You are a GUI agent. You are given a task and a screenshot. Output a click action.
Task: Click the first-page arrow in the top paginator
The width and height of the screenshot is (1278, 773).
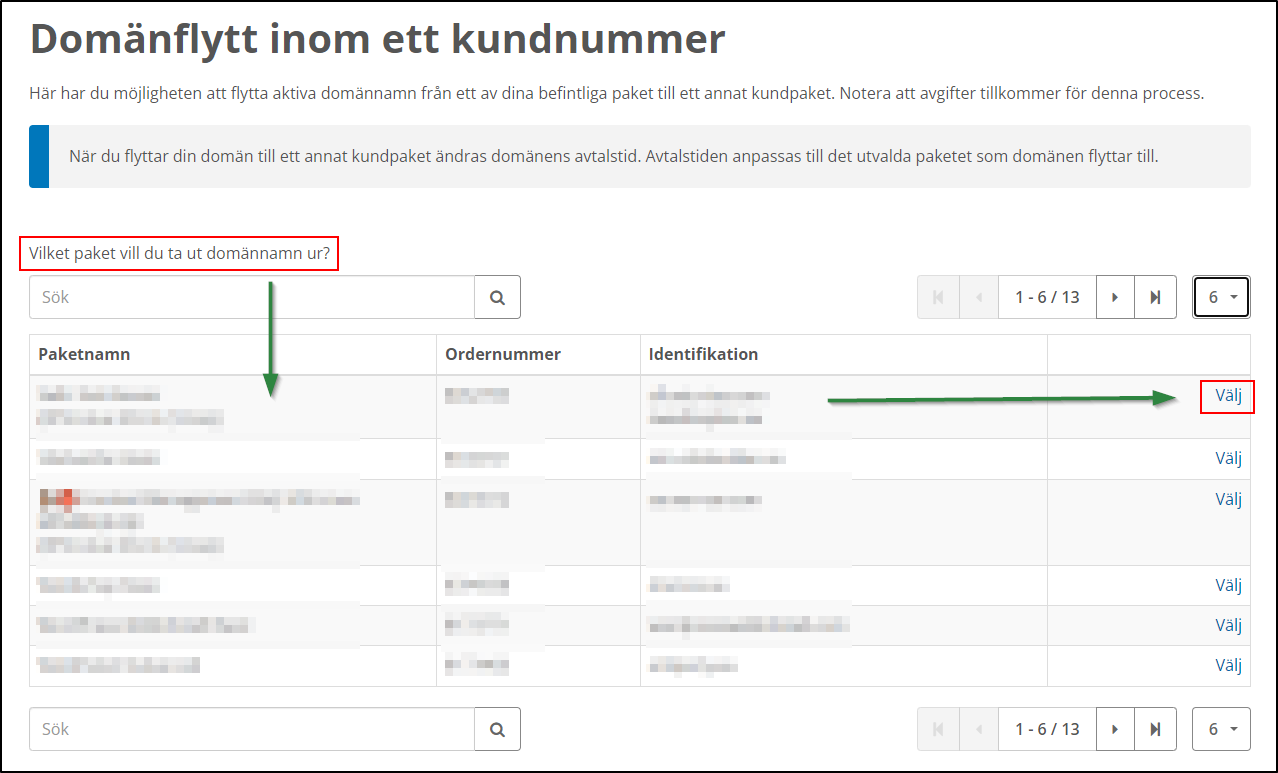click(x=937, y=297)
